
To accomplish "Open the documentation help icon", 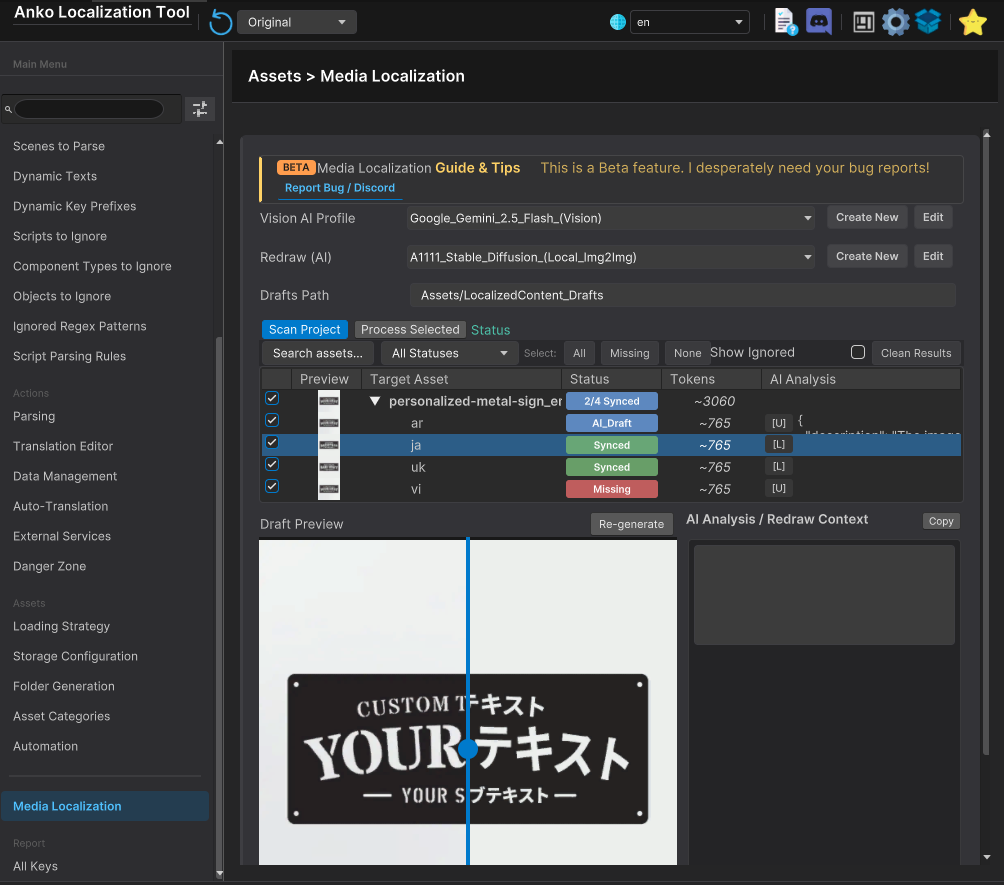I will [x=785, y=22].
